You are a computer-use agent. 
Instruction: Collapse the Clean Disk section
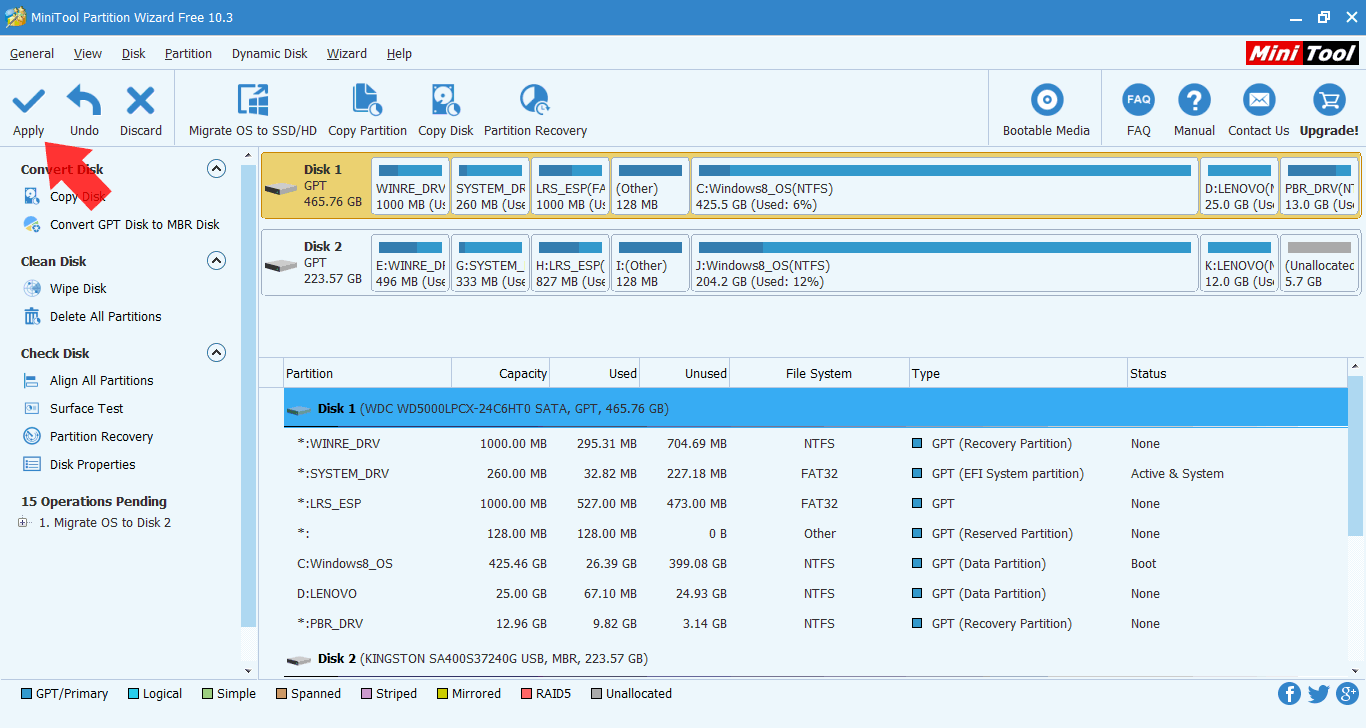coord(216,261)
